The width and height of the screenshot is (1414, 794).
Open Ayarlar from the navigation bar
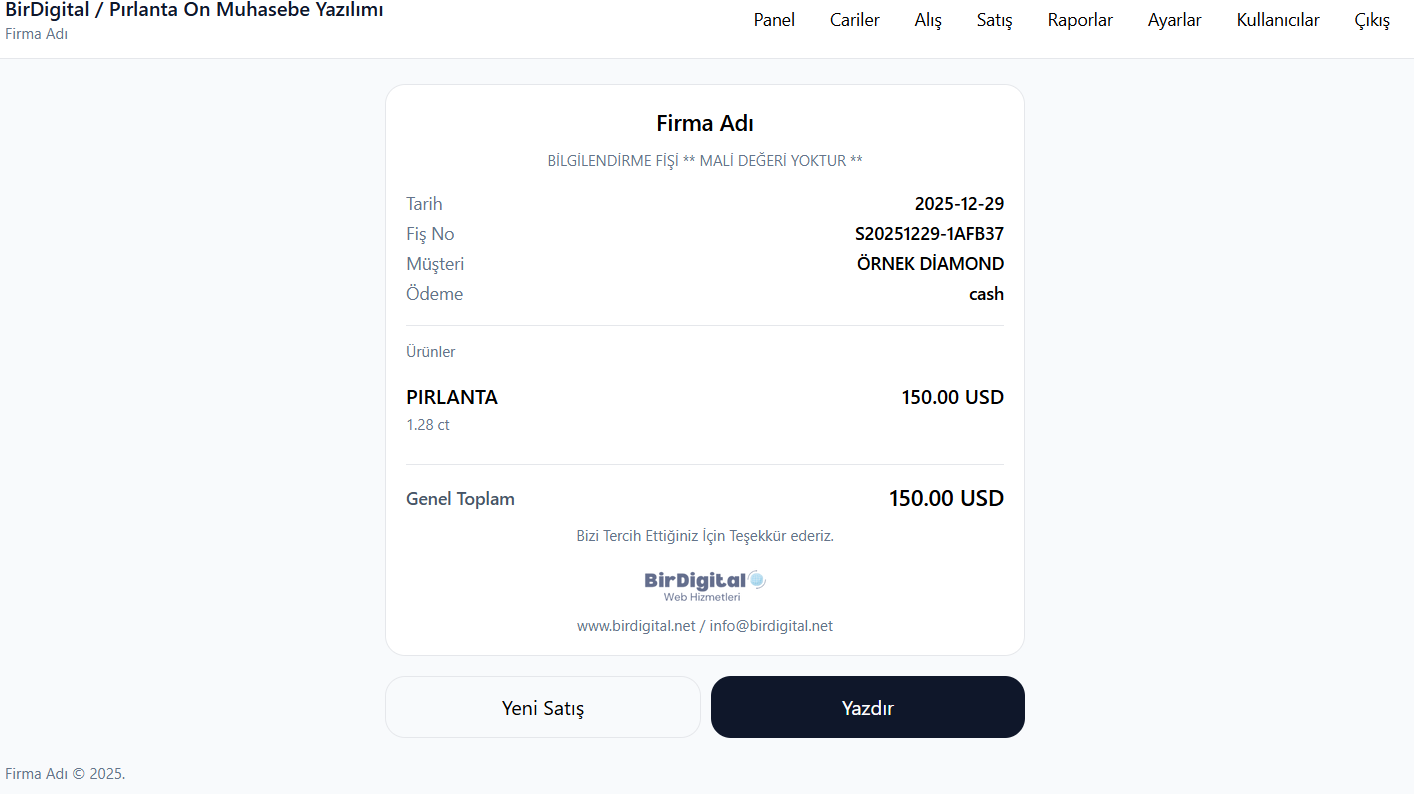click(x=1175, y=20)
